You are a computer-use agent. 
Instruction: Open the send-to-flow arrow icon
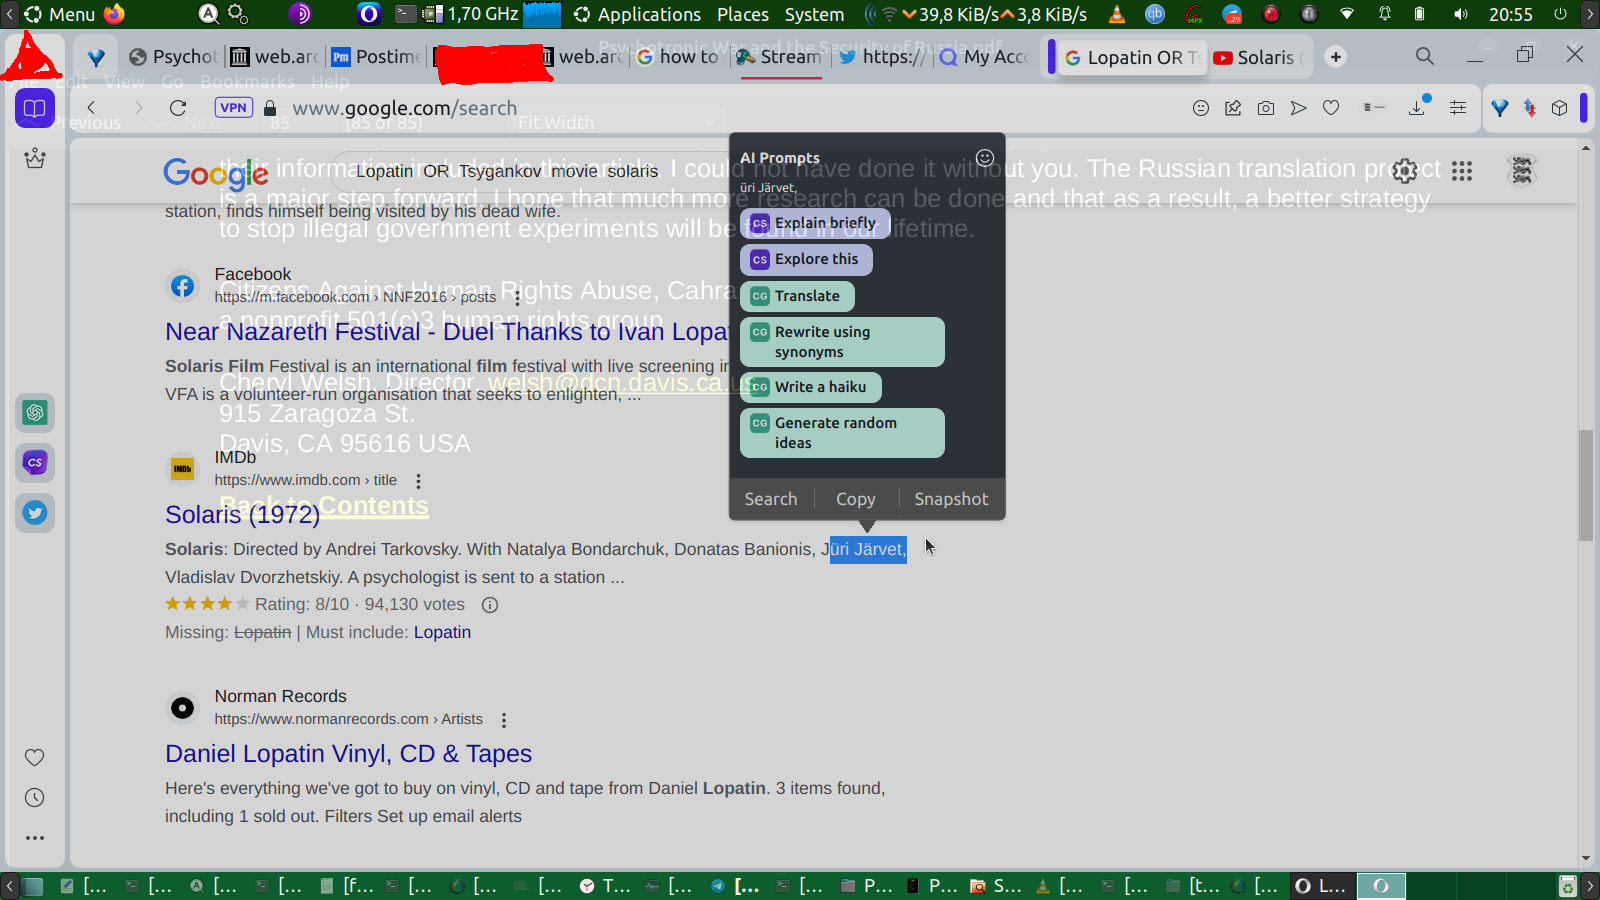(x=1298, y=108)
